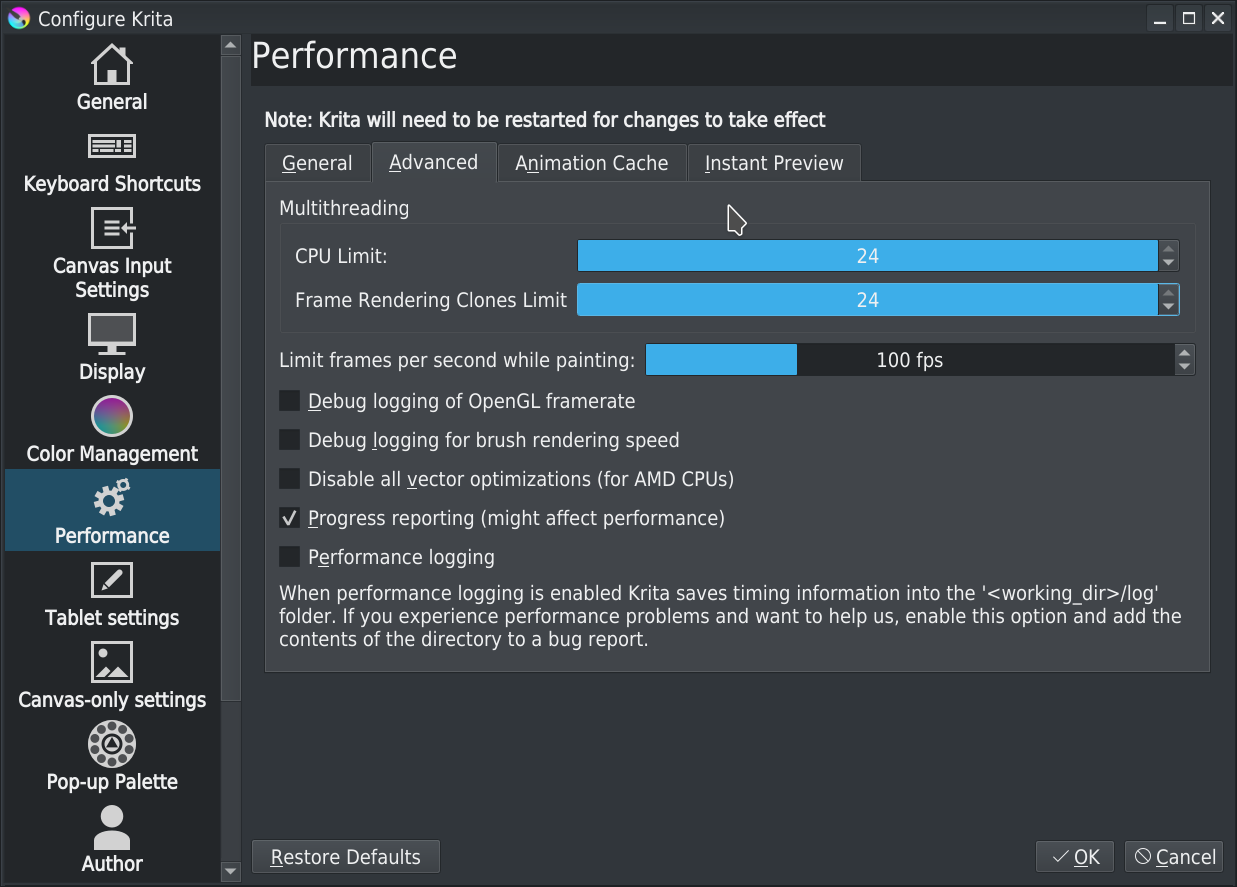The image size is (1237, 887).
Task: Select the Pop-up Palette icon
Action: click(x=111, y=744)
